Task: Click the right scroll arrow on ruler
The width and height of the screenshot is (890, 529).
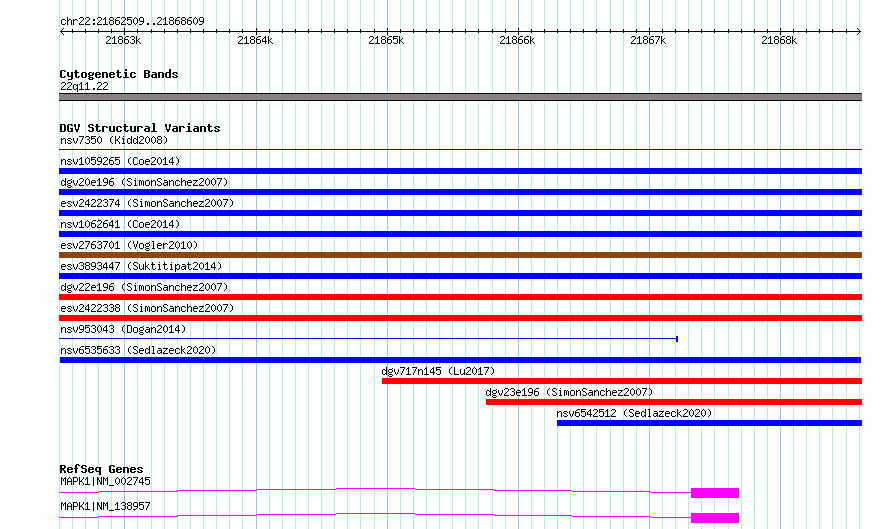Action: coord(859,32)
